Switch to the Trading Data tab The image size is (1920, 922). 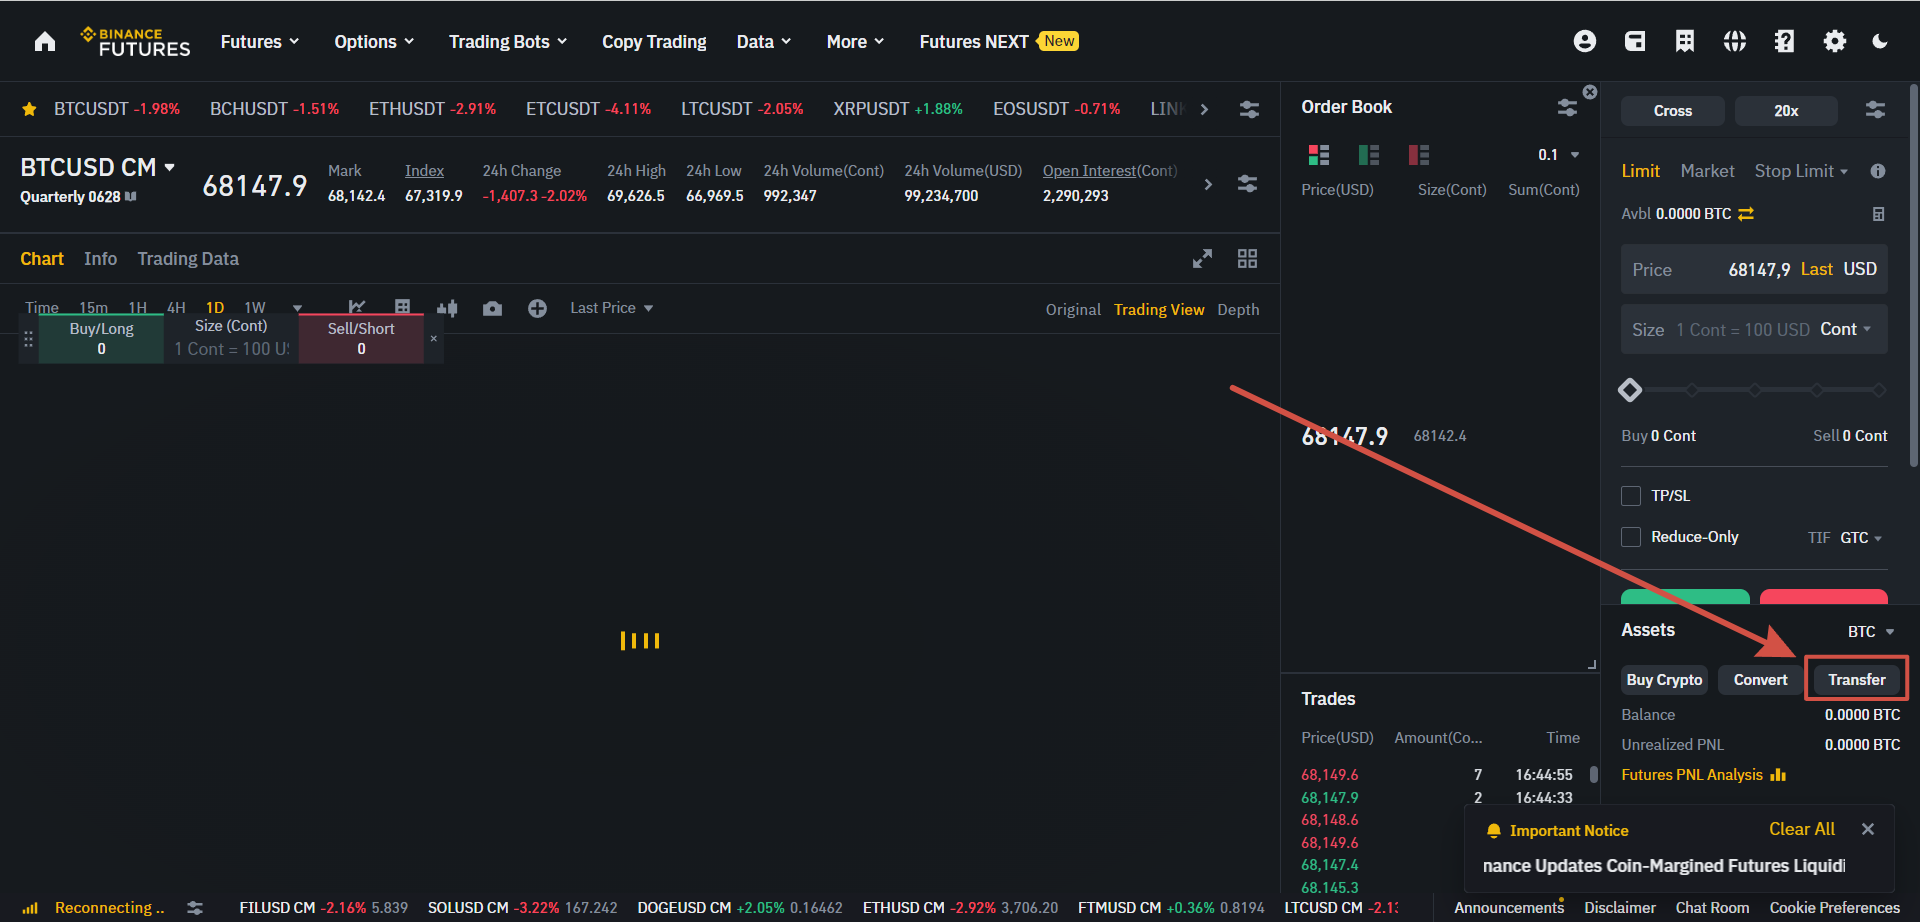click(188, 259)
